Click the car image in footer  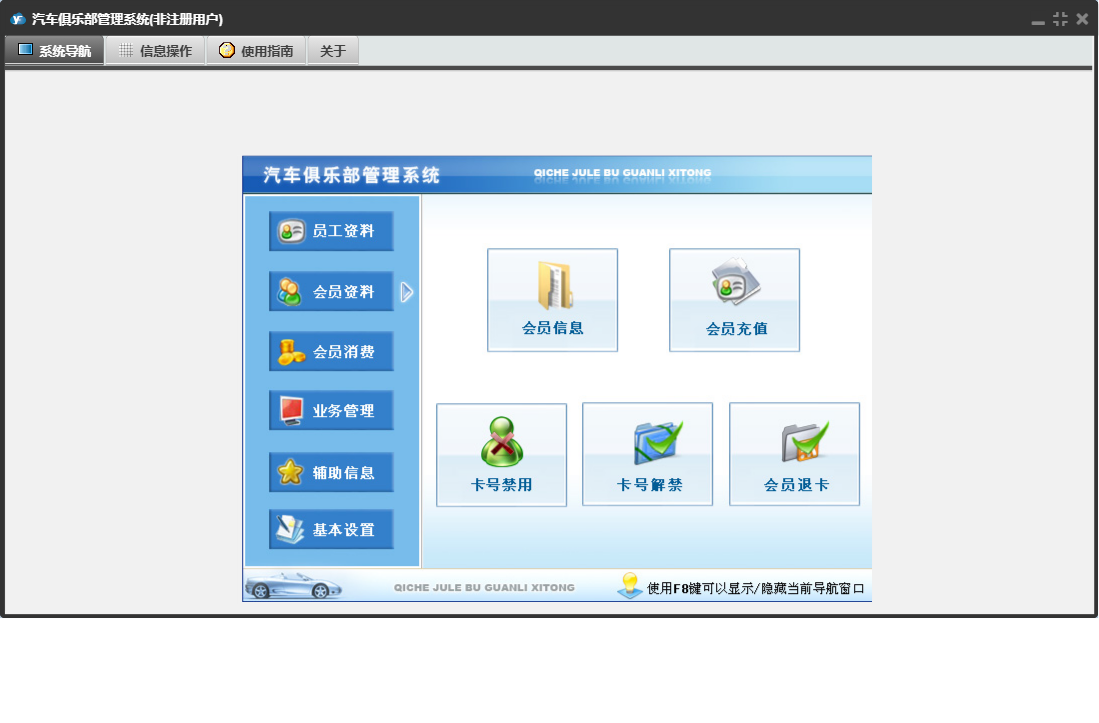[x=294, y=585]
